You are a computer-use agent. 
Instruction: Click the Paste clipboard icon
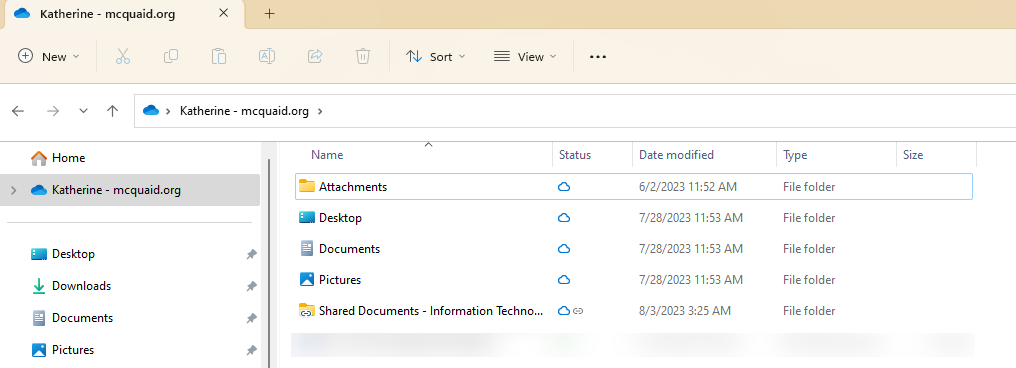pos(219,56)
